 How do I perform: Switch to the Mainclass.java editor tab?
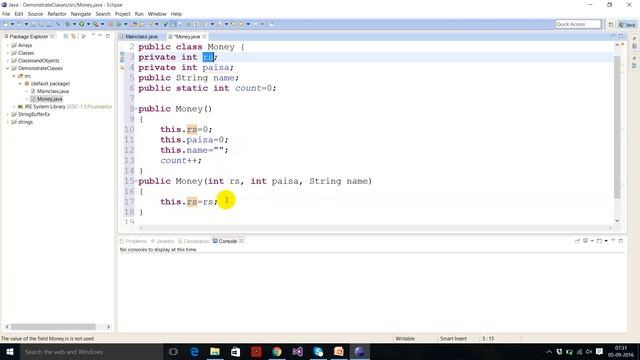coord(141,37)
